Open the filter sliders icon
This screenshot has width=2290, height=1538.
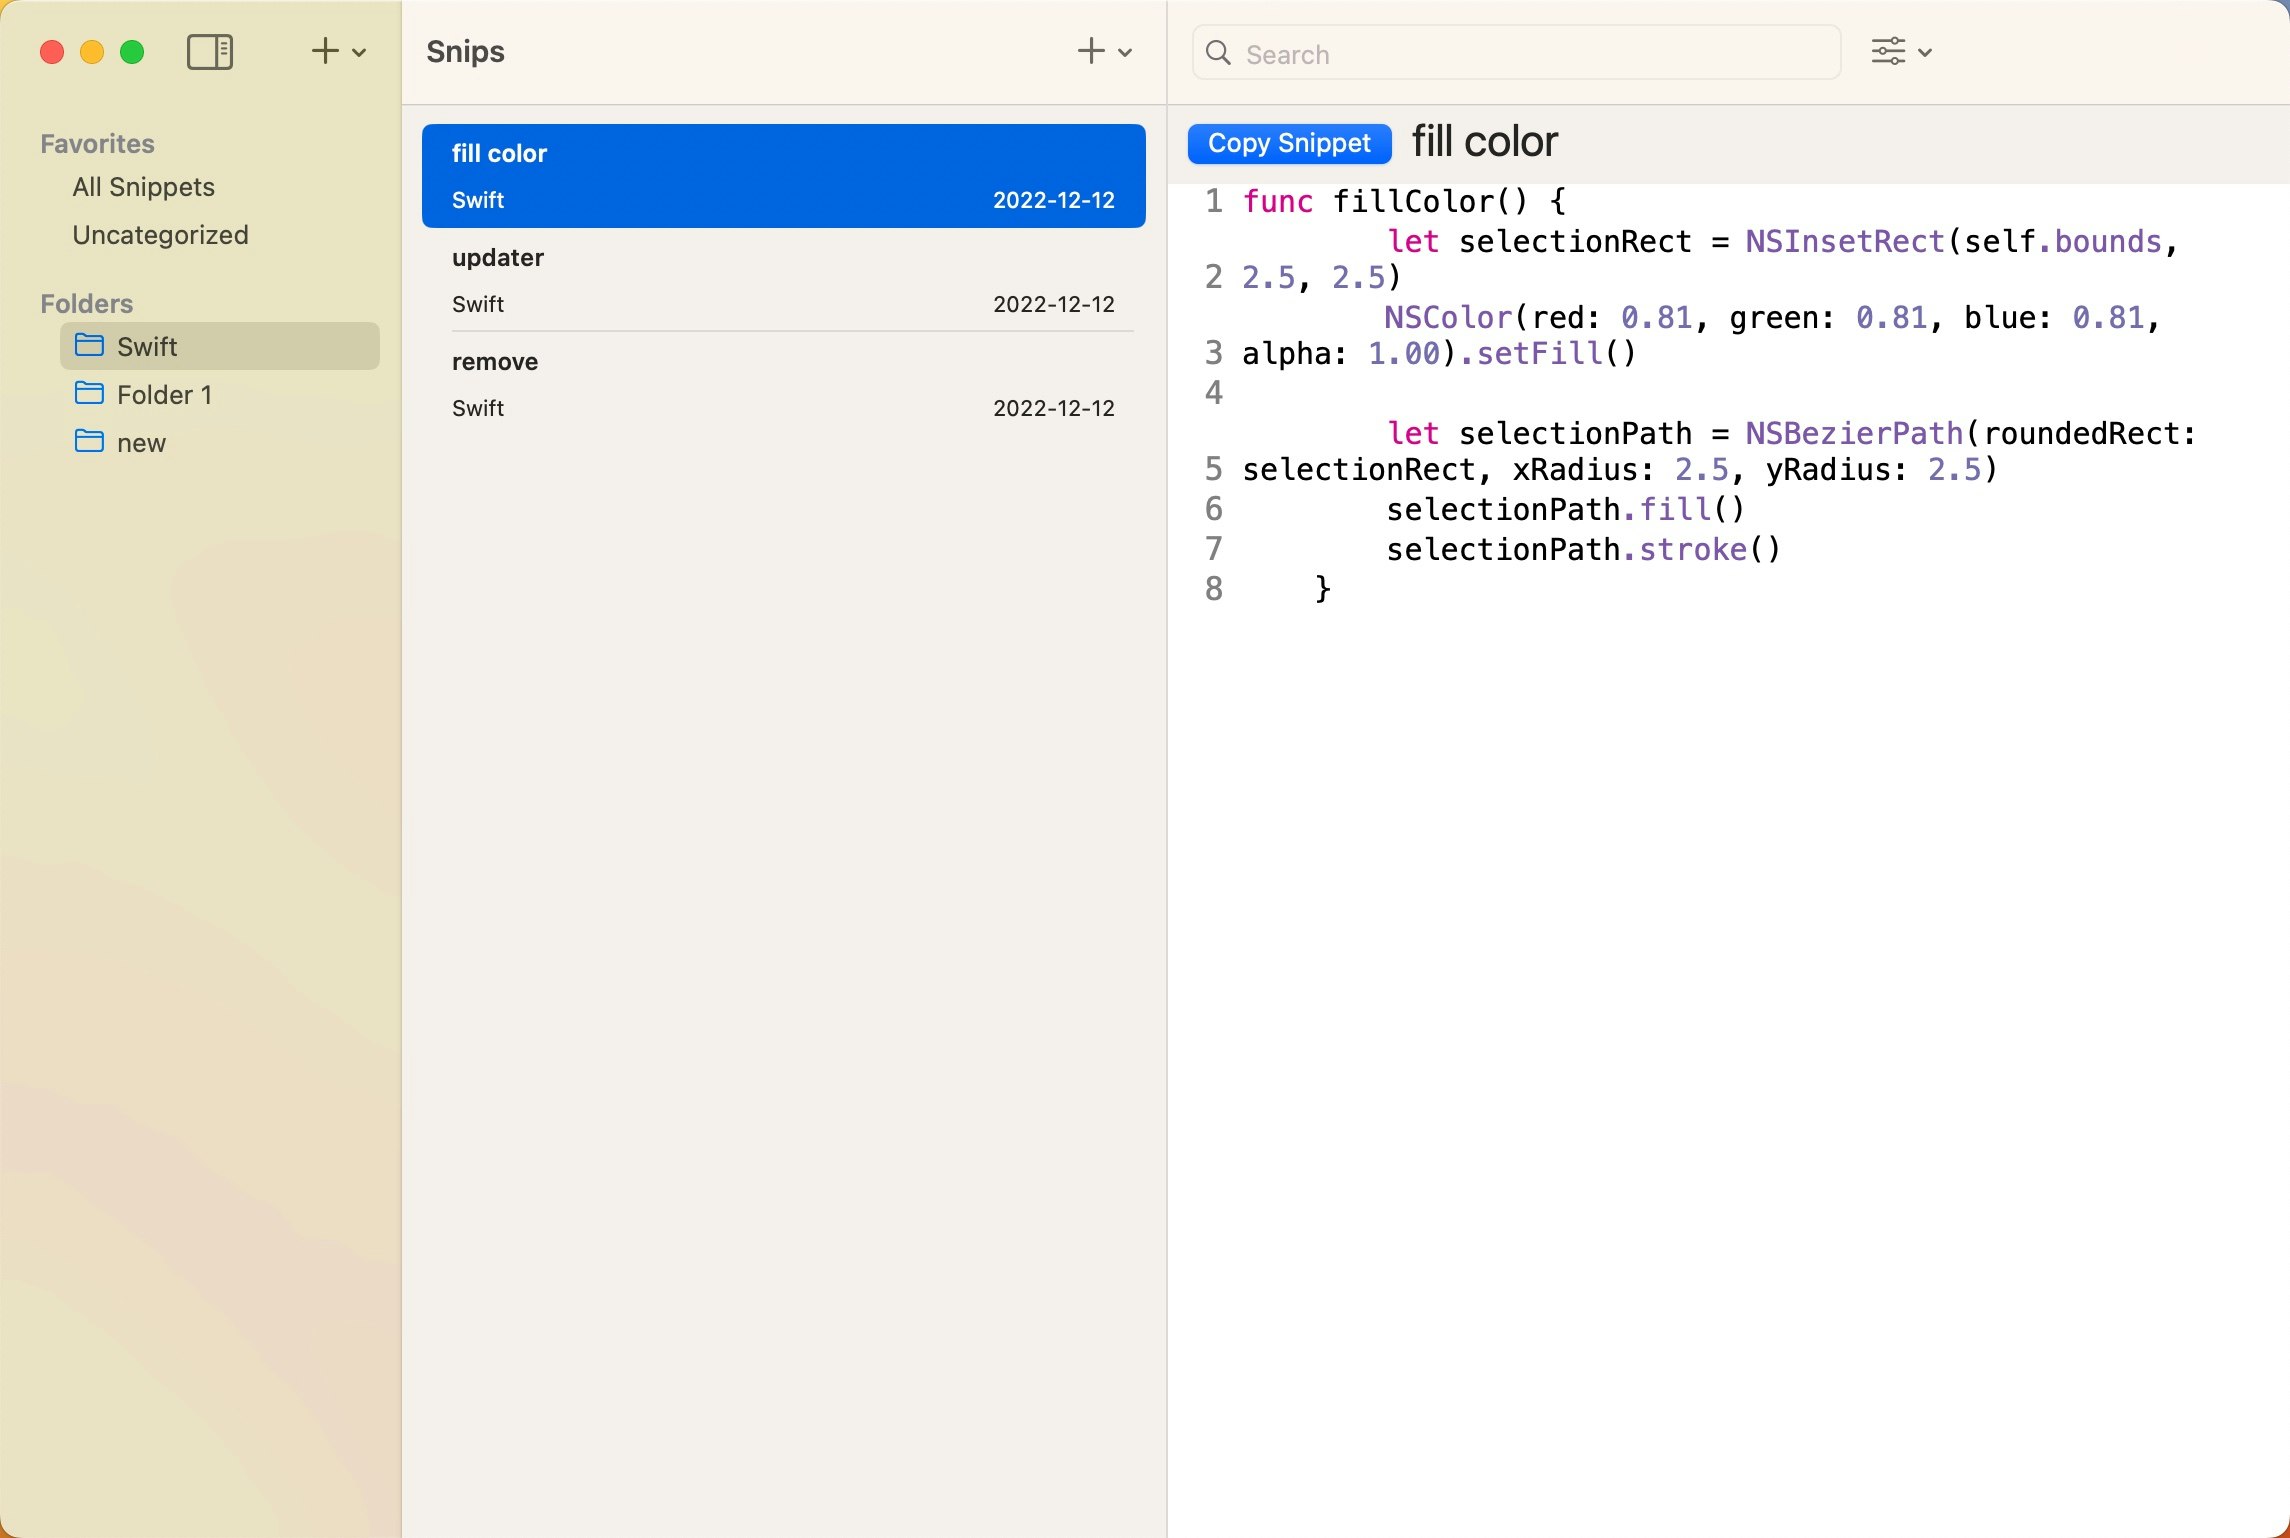tap(1888, 52)
